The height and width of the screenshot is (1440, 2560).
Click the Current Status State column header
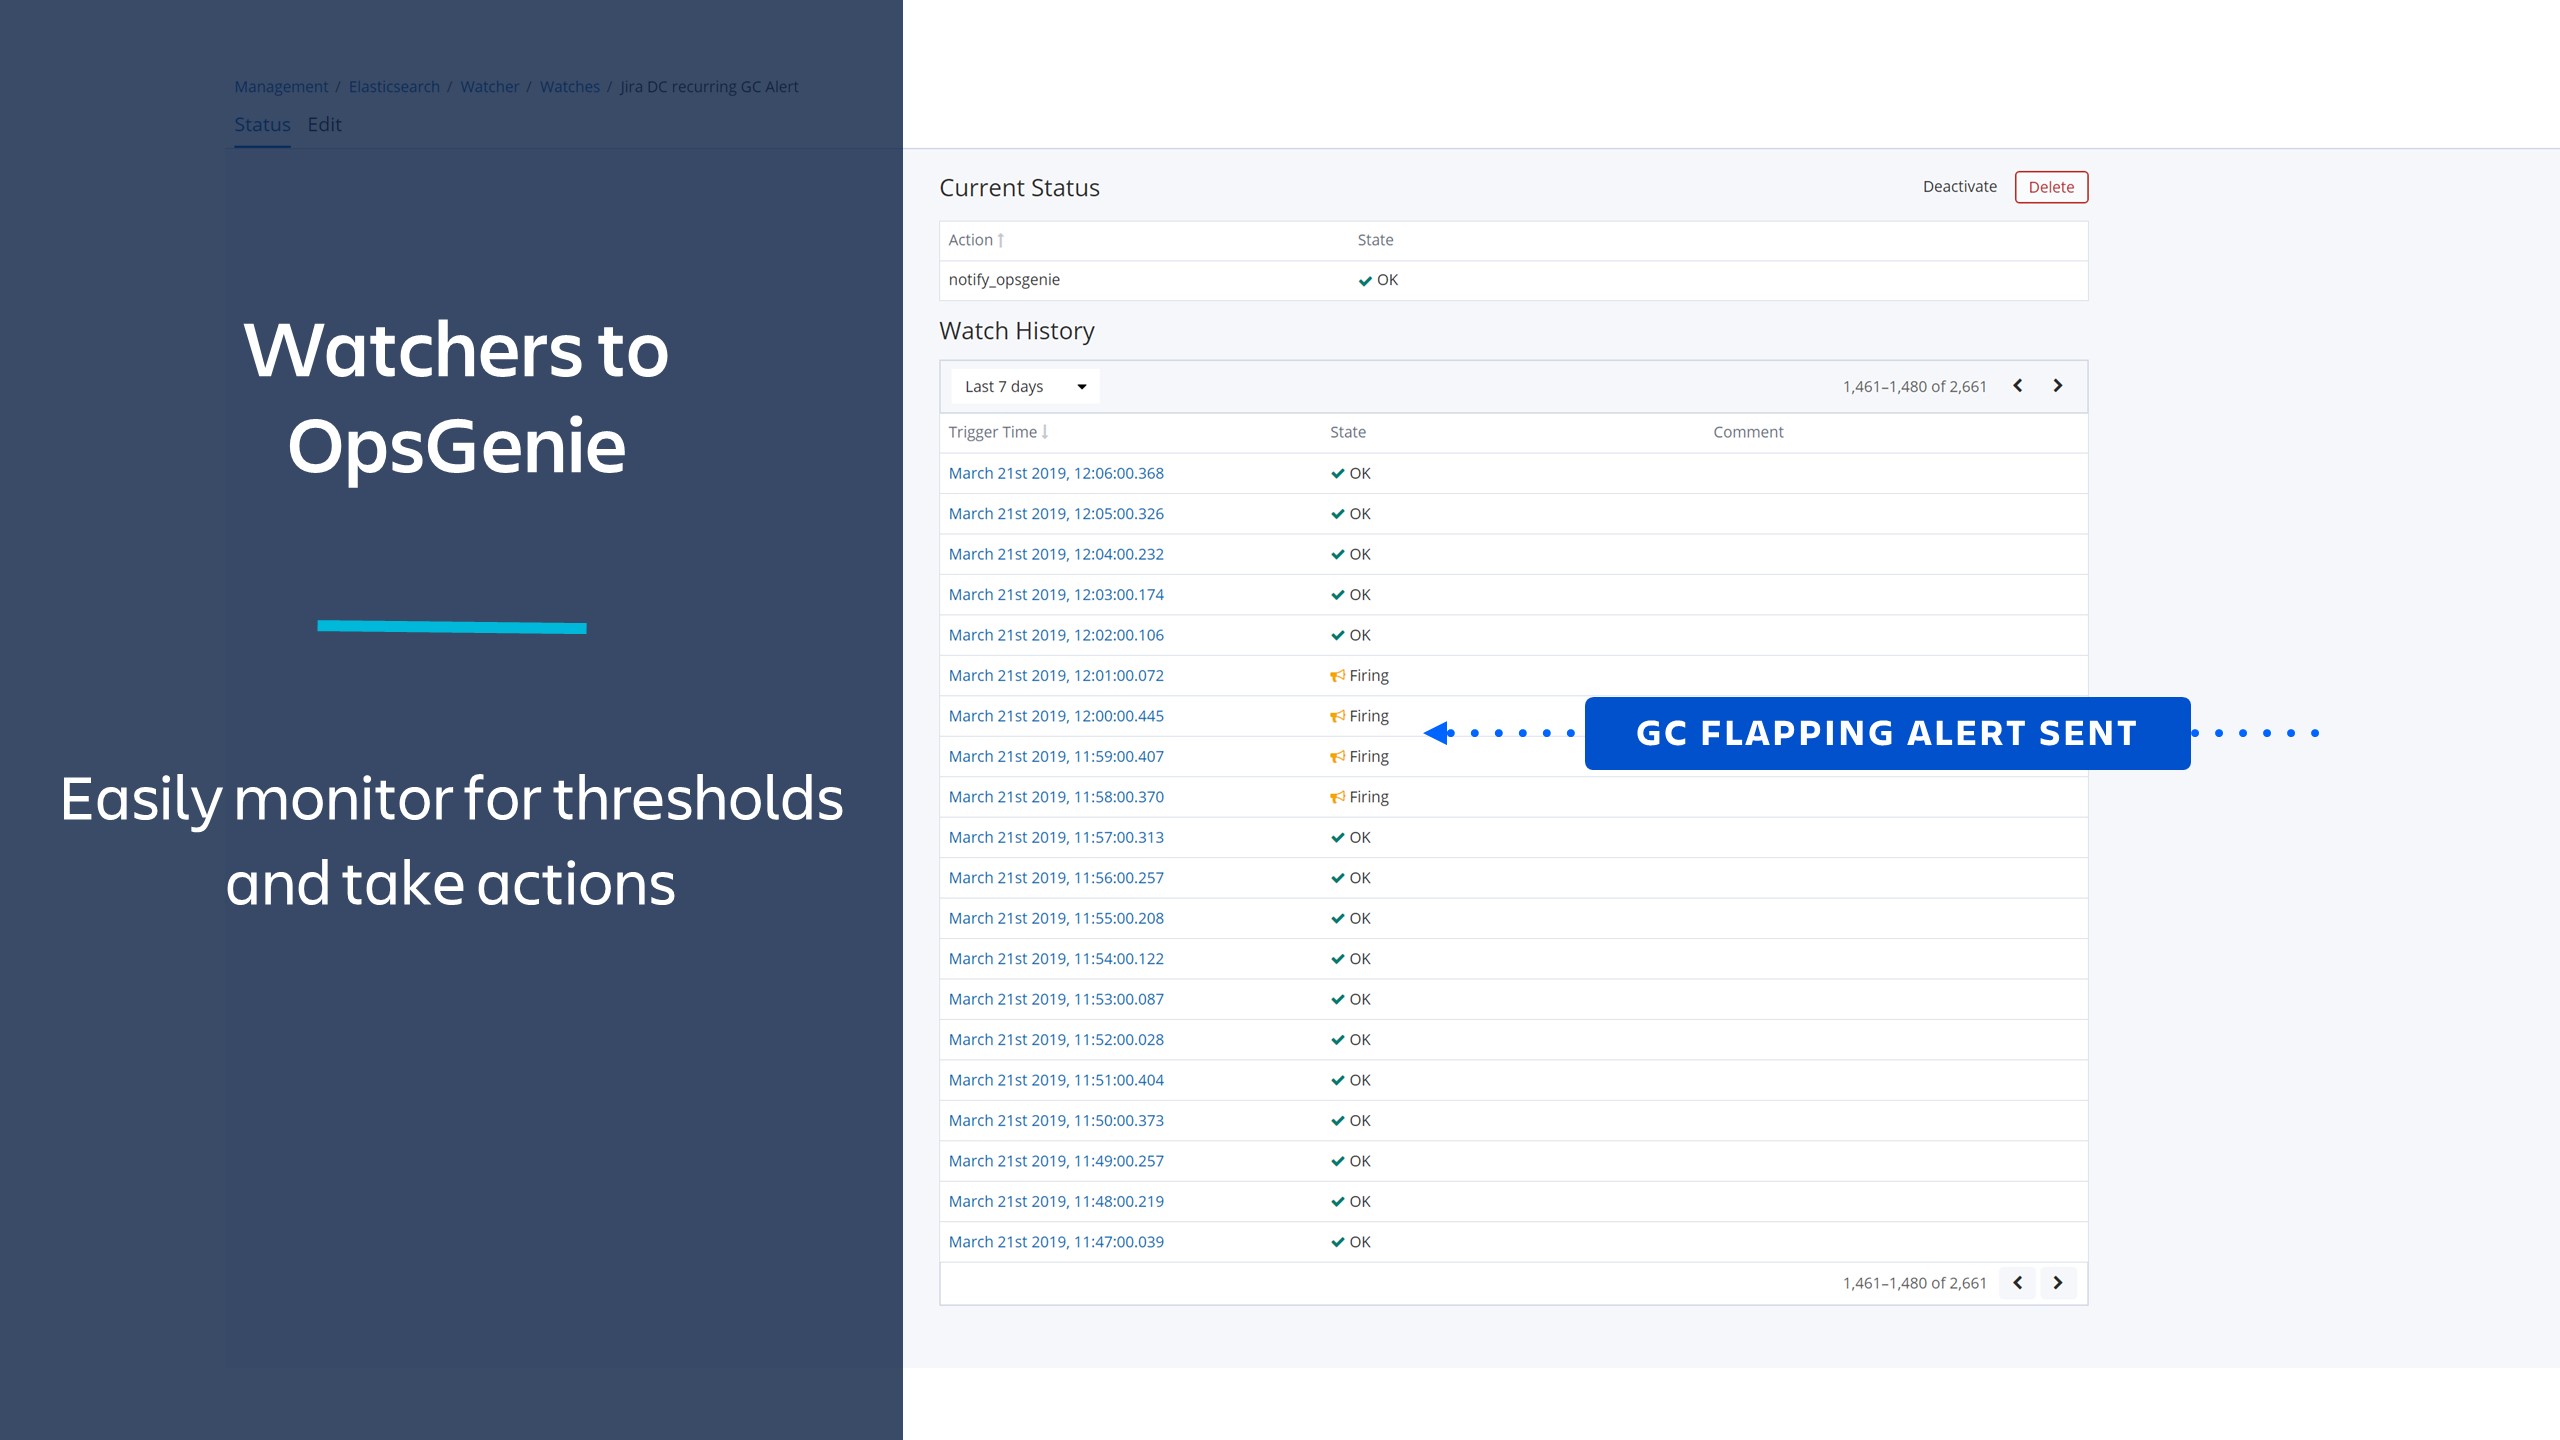tap(1375, 240)
